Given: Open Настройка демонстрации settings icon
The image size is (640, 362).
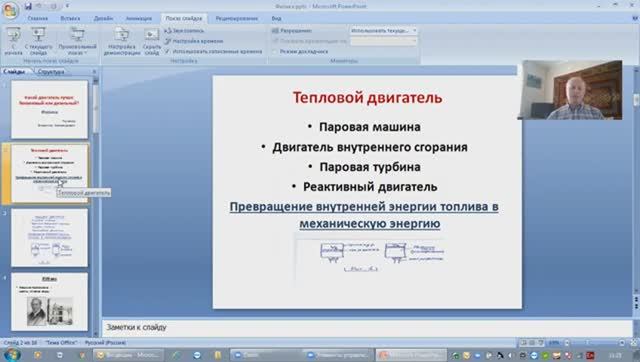Looking at the screenshot, I should [x=122, y=41].
